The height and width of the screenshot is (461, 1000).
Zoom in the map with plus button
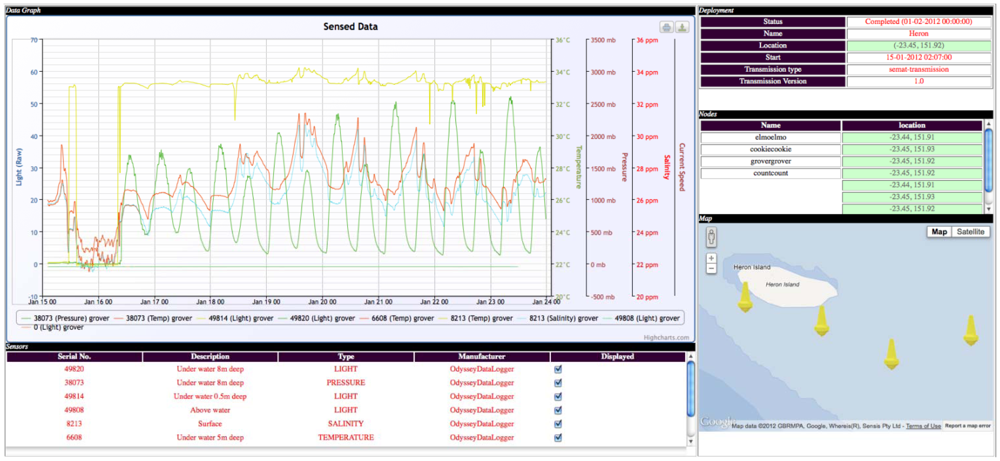point(711,258)
